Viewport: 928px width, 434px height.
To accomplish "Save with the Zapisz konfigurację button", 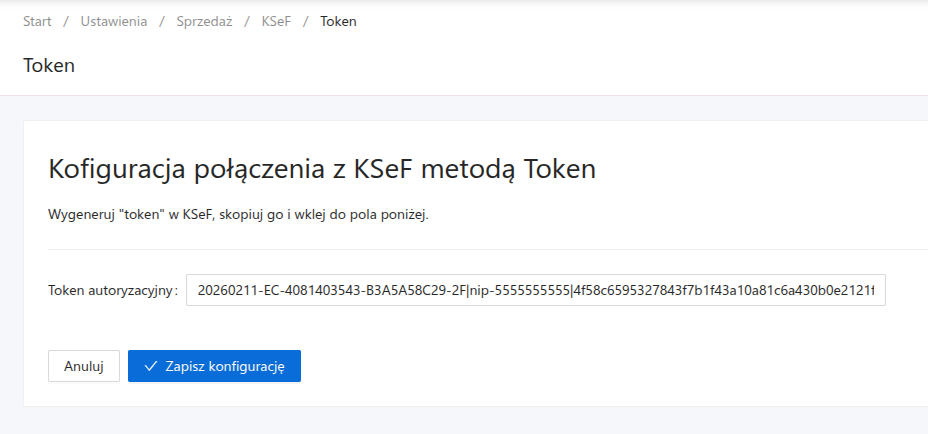I will (x=214, y=366).
